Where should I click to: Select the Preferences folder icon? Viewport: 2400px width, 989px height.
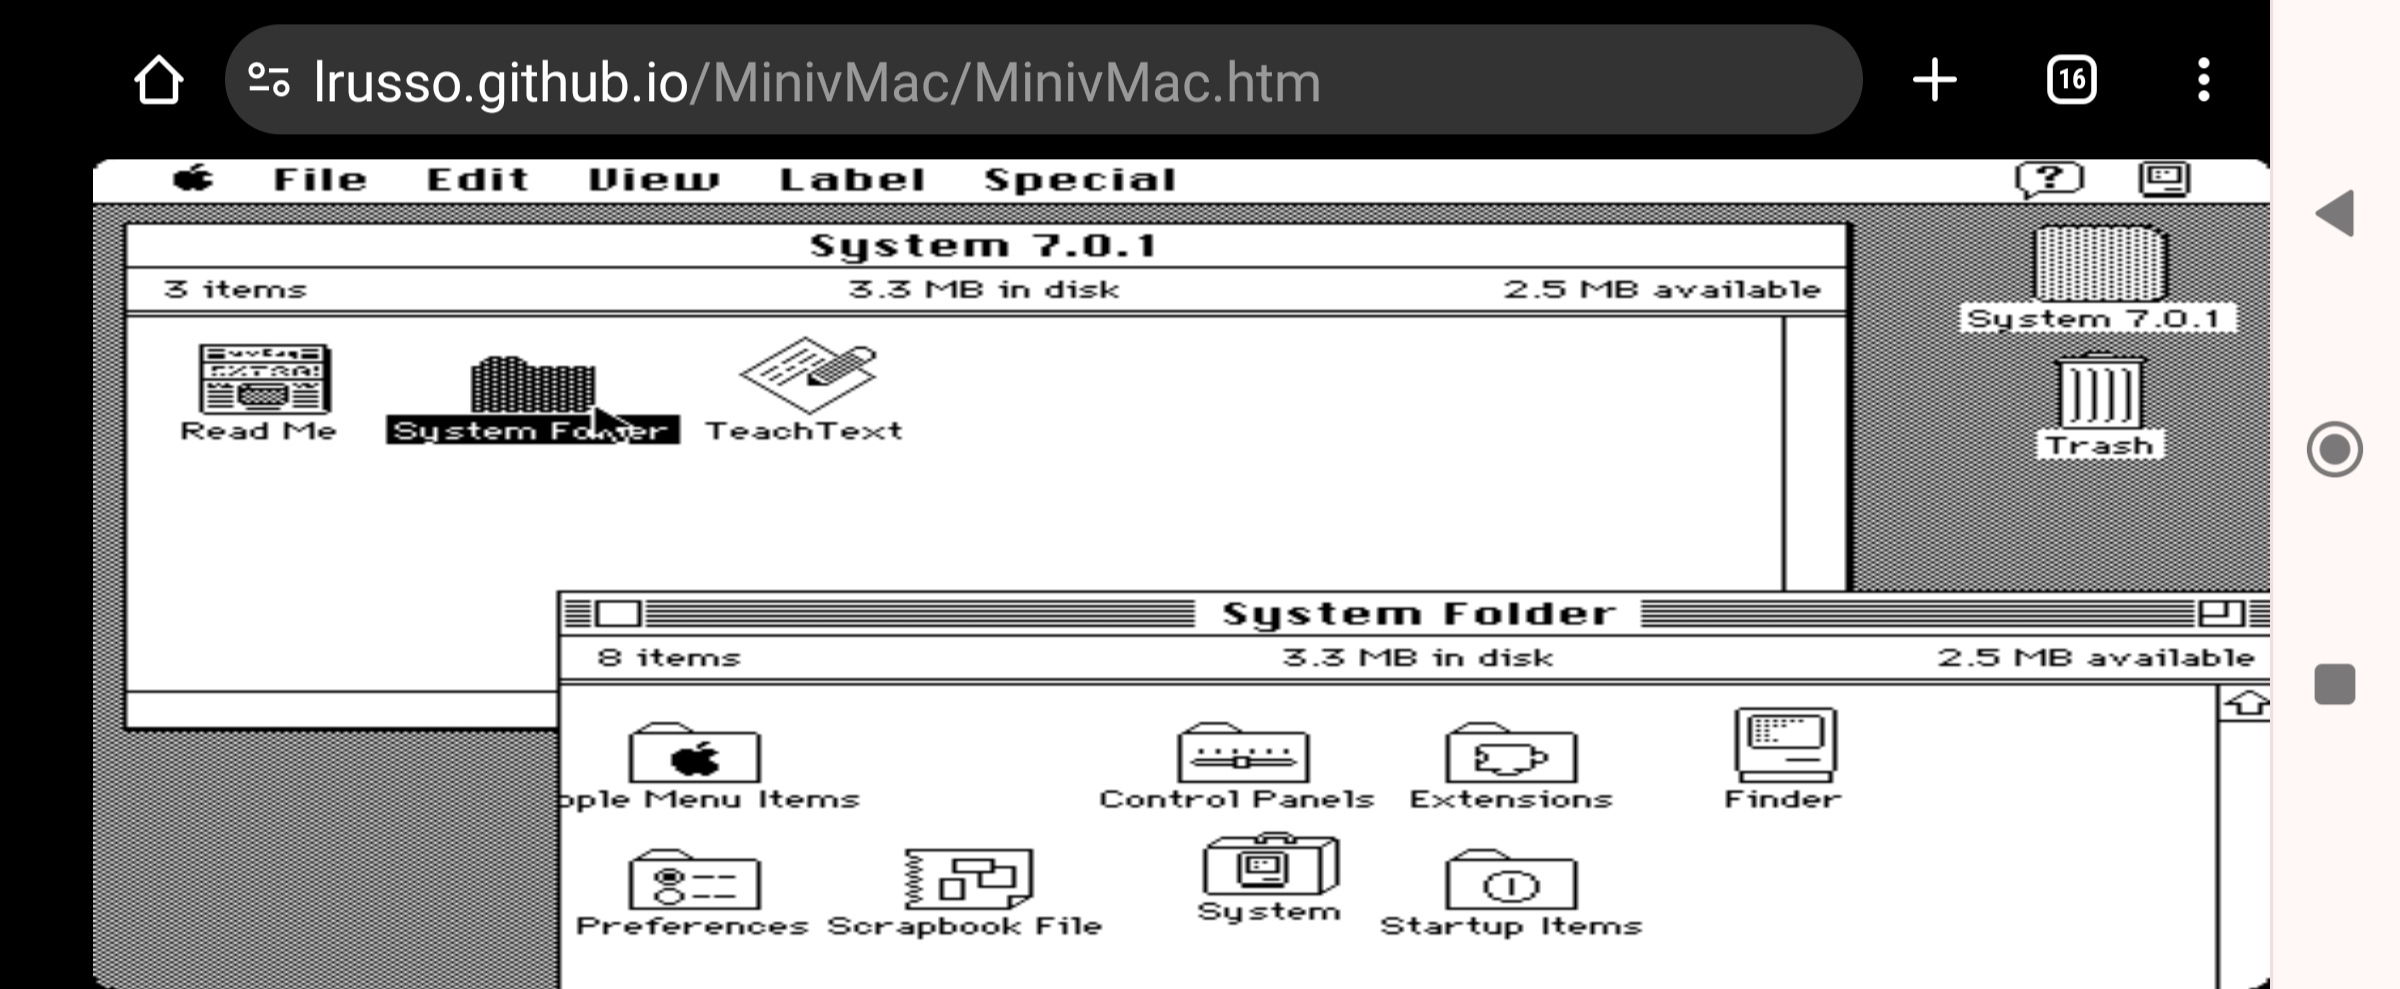[x=694, y=880]
